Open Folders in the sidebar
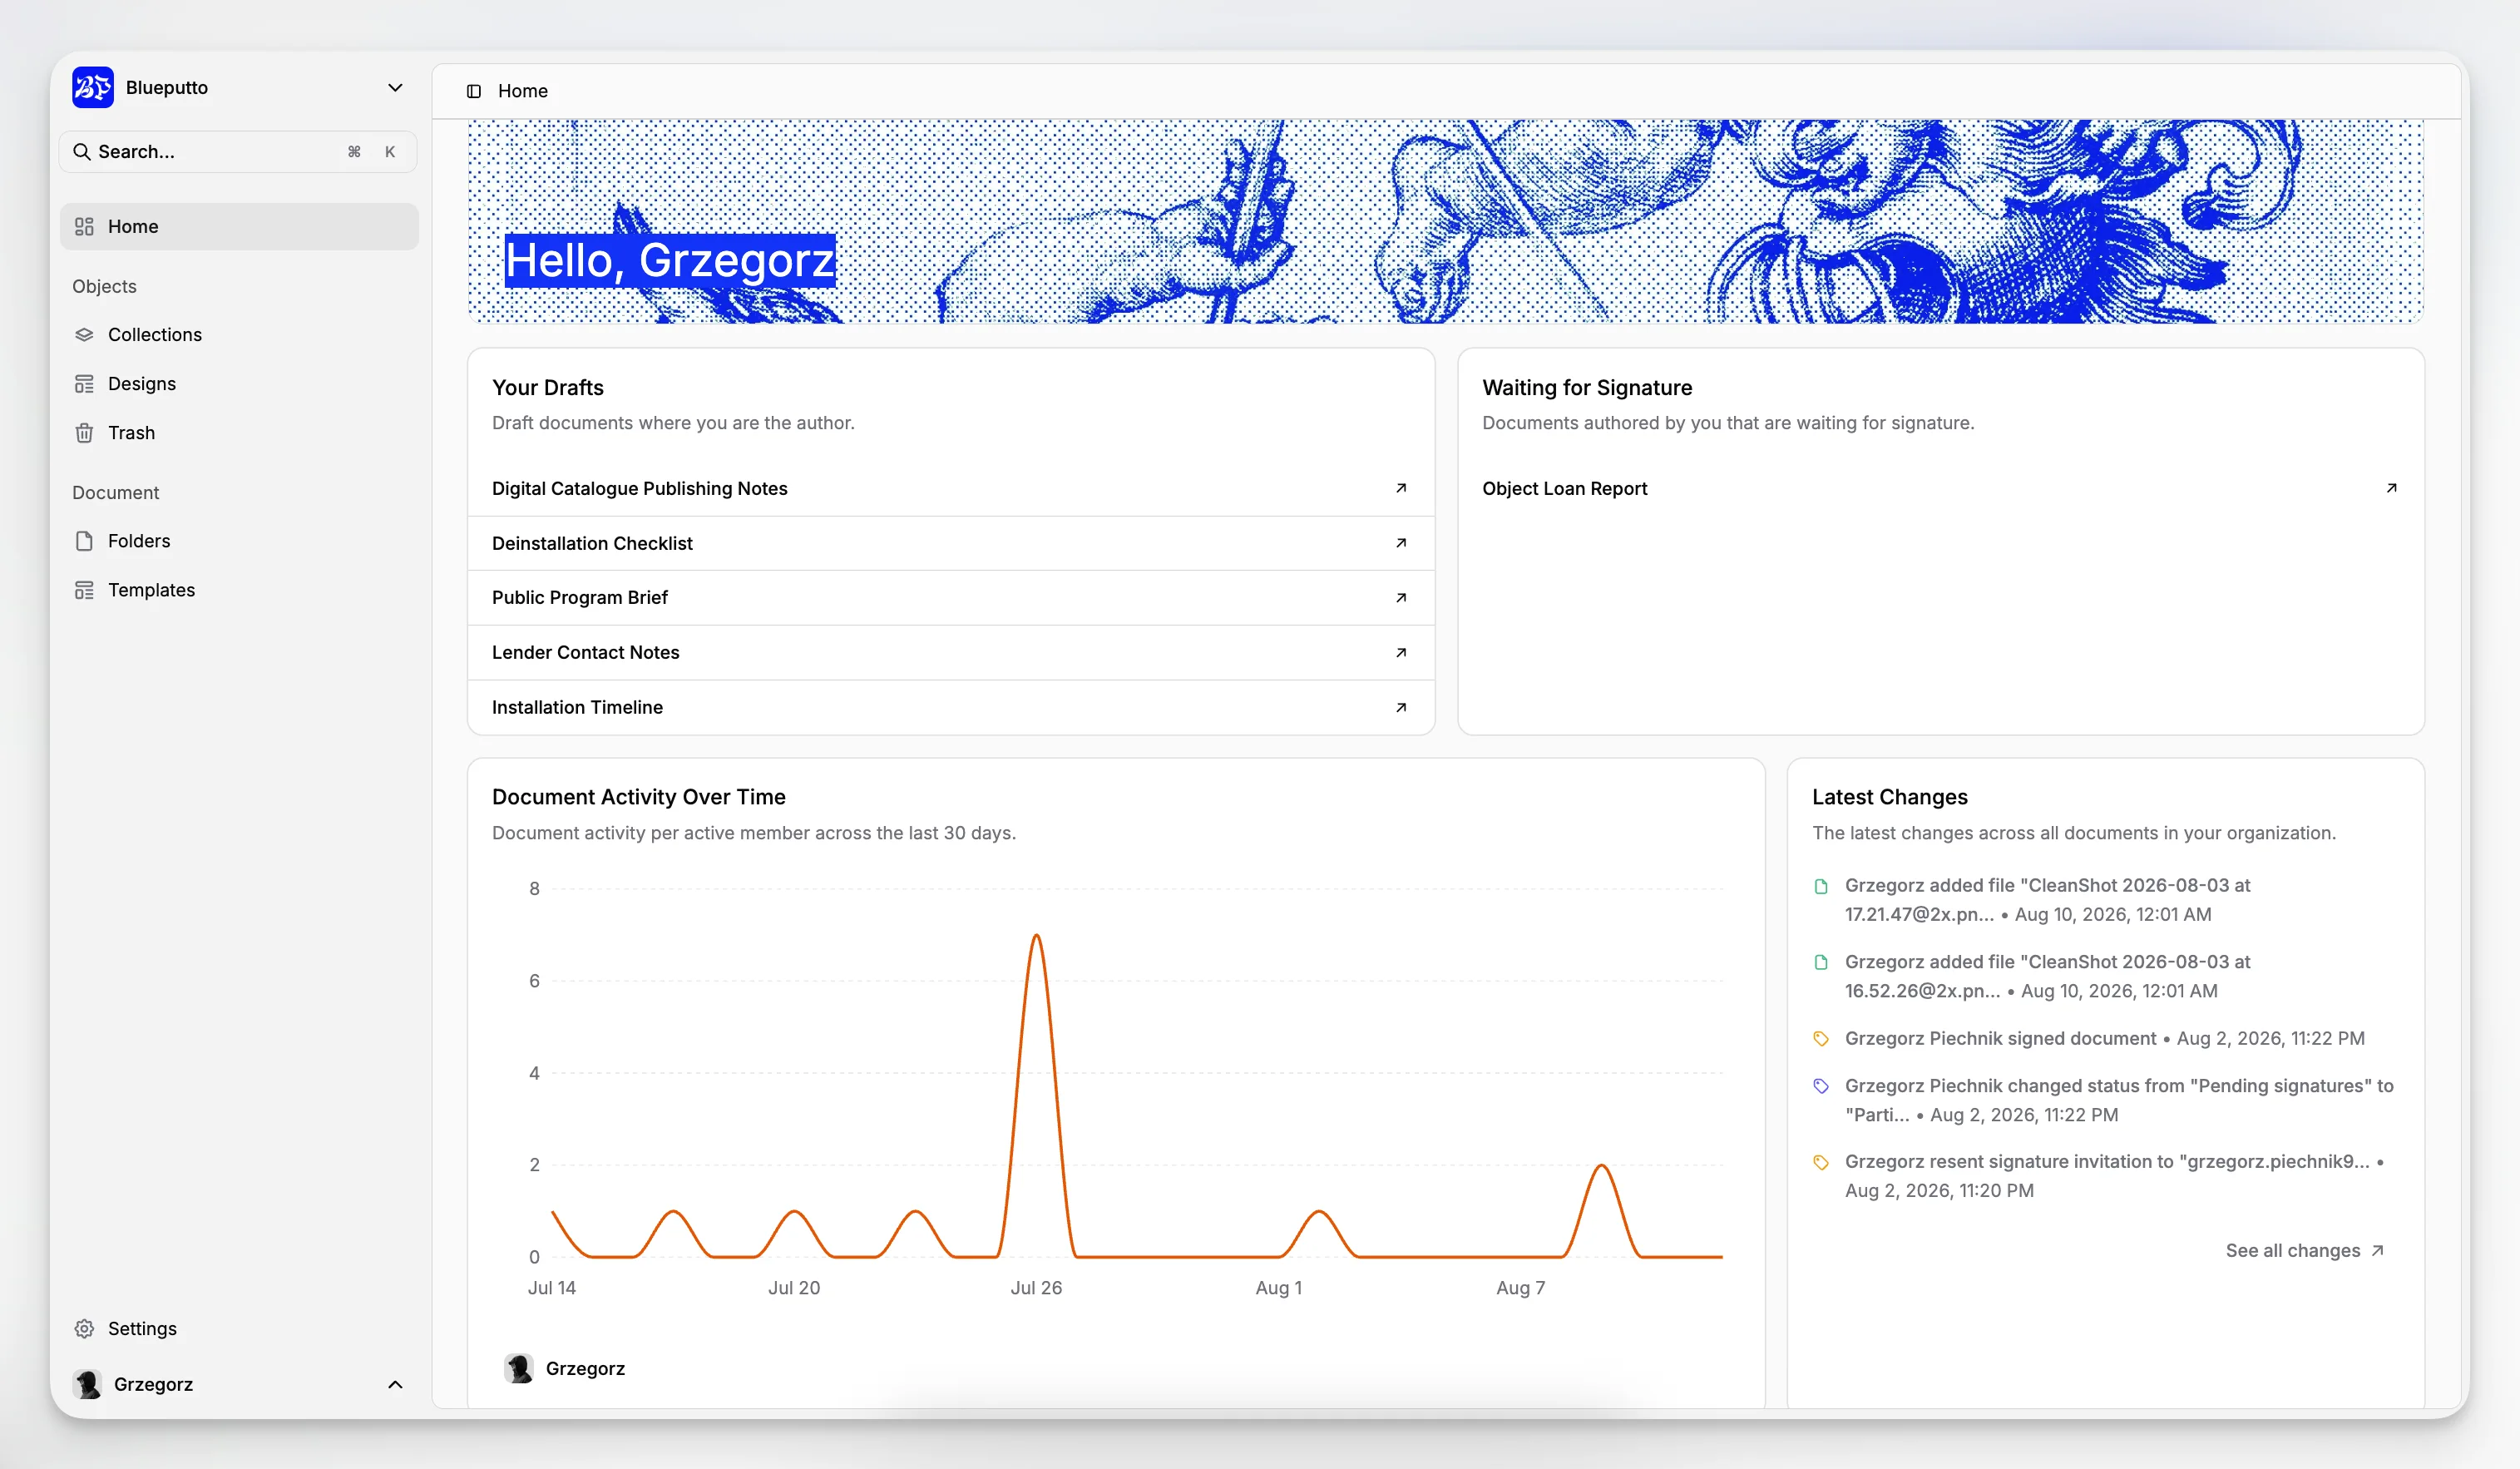The image size is (2520, 1469). click(239, 540)
